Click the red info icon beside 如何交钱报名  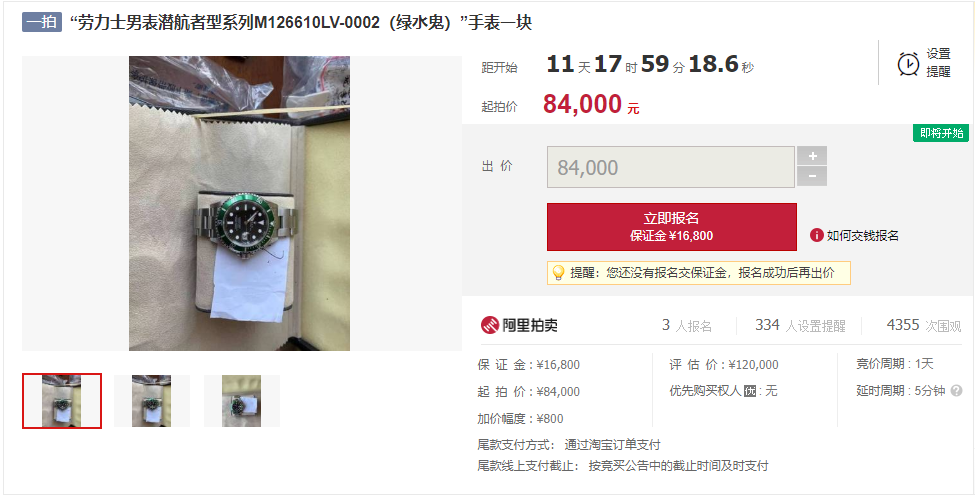816,235
